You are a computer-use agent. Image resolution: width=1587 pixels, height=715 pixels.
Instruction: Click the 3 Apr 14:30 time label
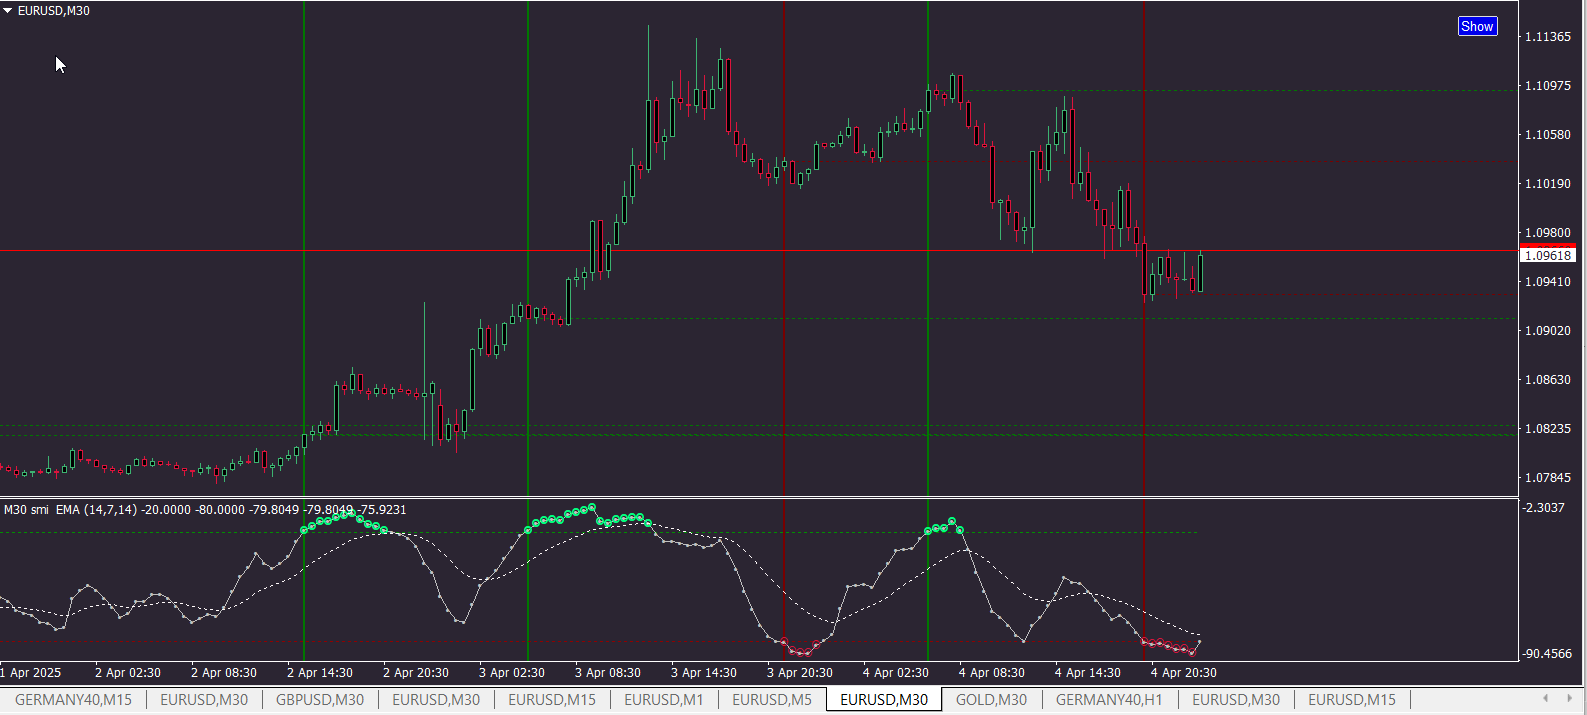pyautogui.click(x=704, y=673)
